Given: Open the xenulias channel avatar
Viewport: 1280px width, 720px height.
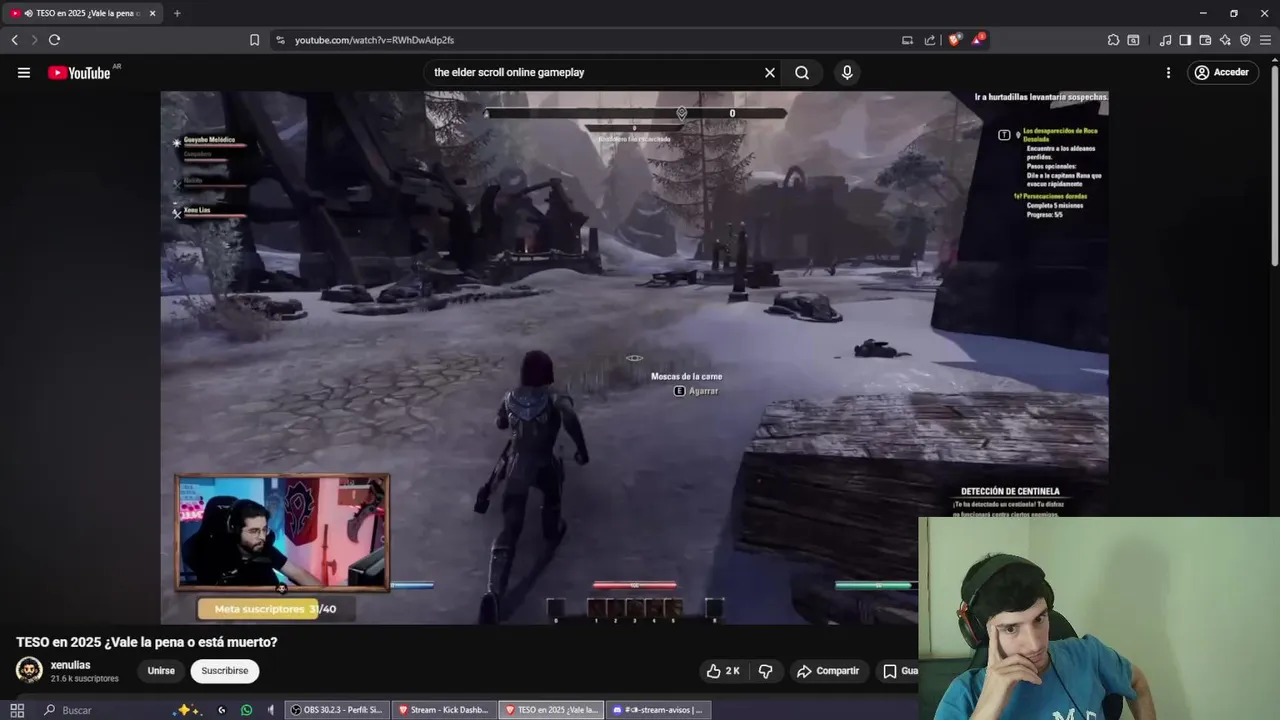Looking at the screenshot, I should [29, 670].
